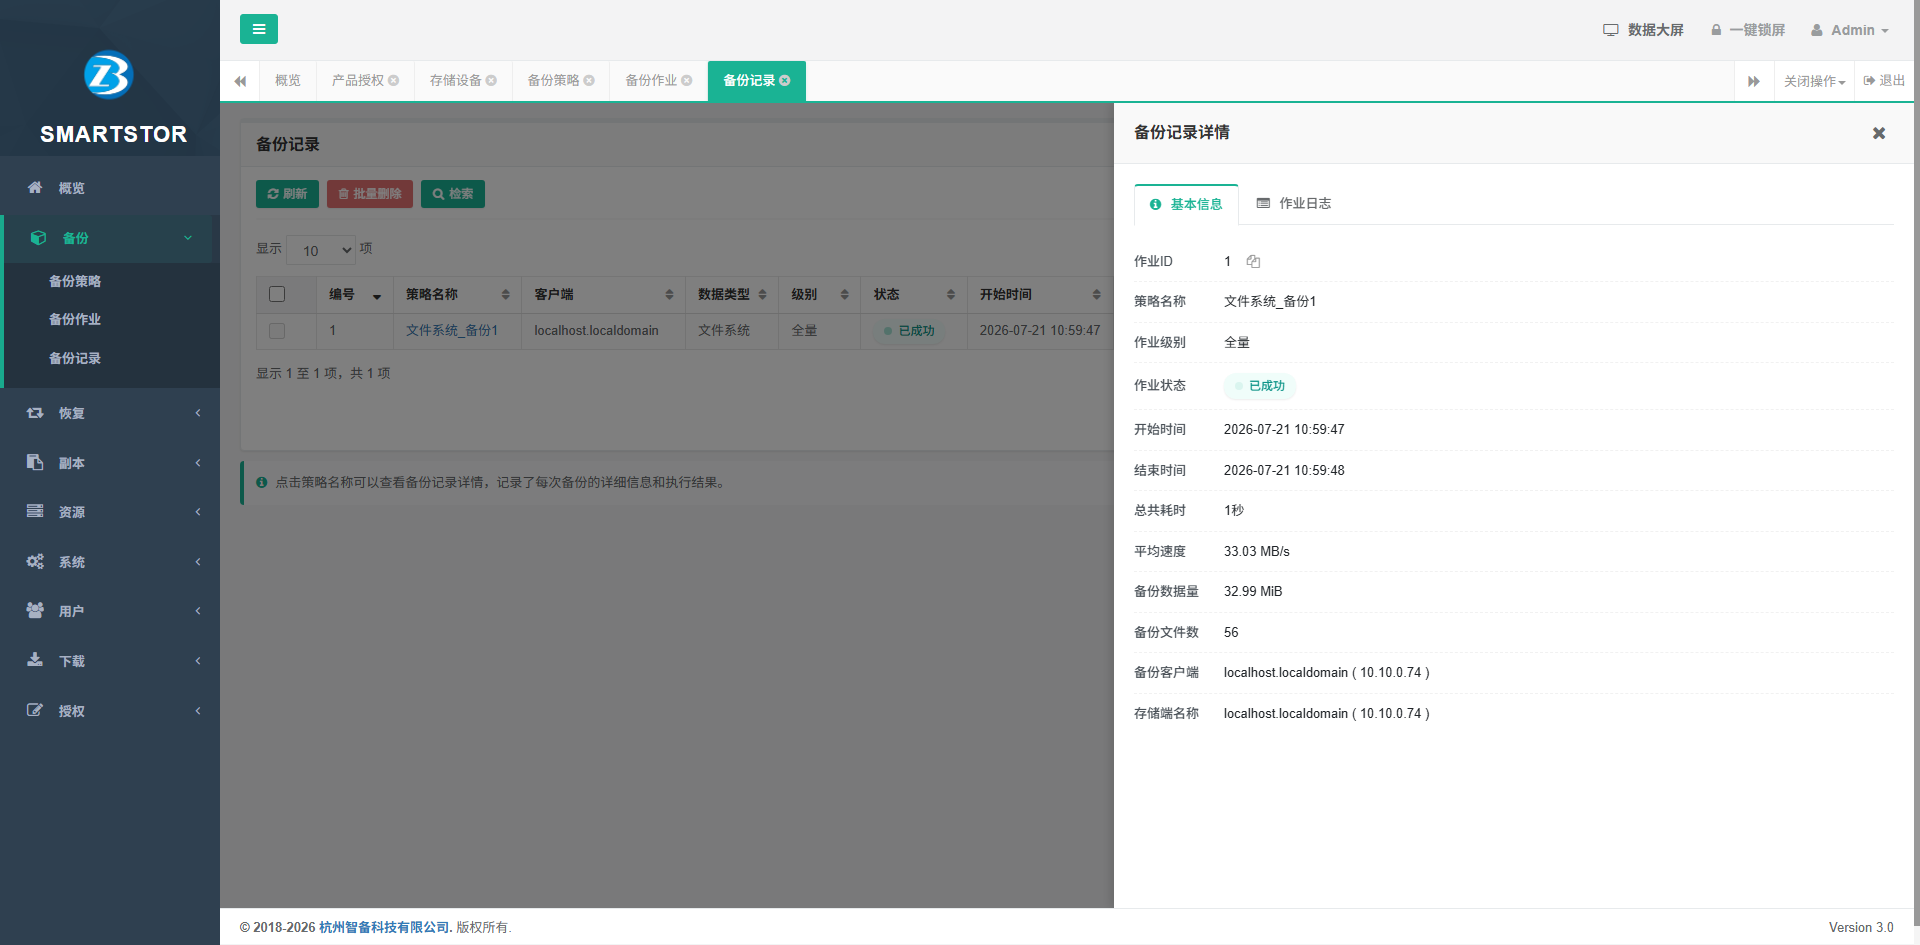Select 备份作业 in the sidebar submenu
The image size is (1920, 945).
(x=75, y=319)
